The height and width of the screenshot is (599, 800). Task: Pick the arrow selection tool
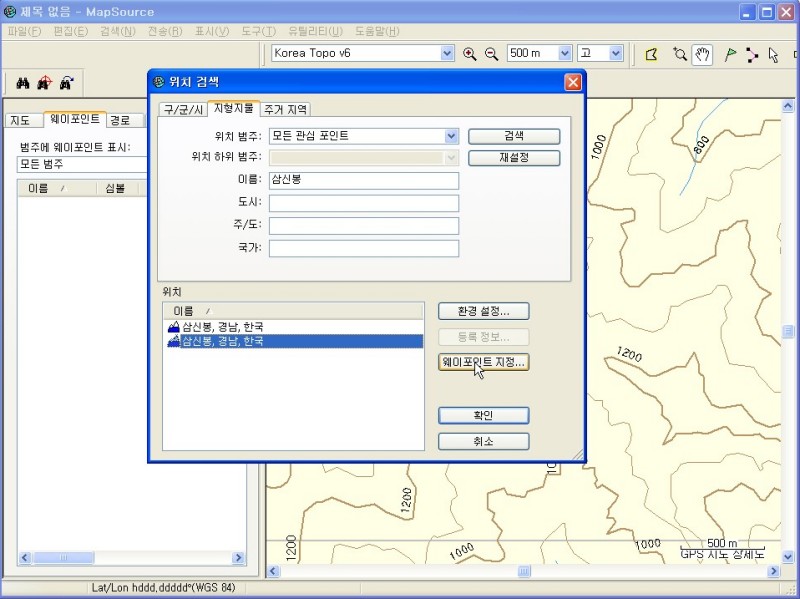(x=773, y=54)
